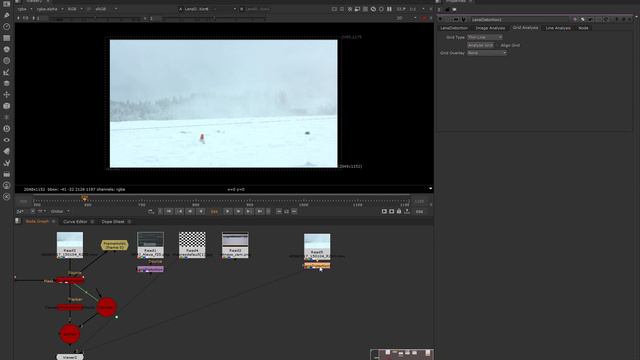This screenshot has height=360, width=640.
Task: Jump to the last frame button
Action: [259, 211]
